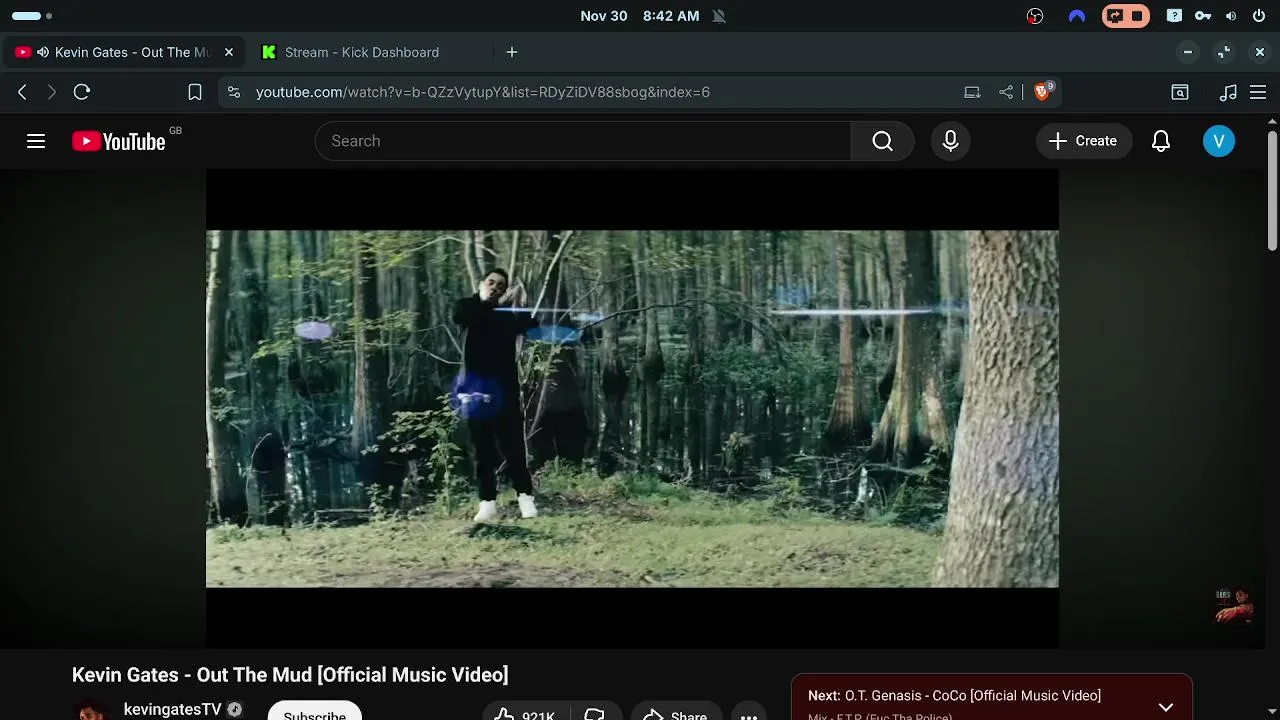Click the page vertical scrollbar
This screenshot has height=720, width=1280.
[x=1272, y=190]
